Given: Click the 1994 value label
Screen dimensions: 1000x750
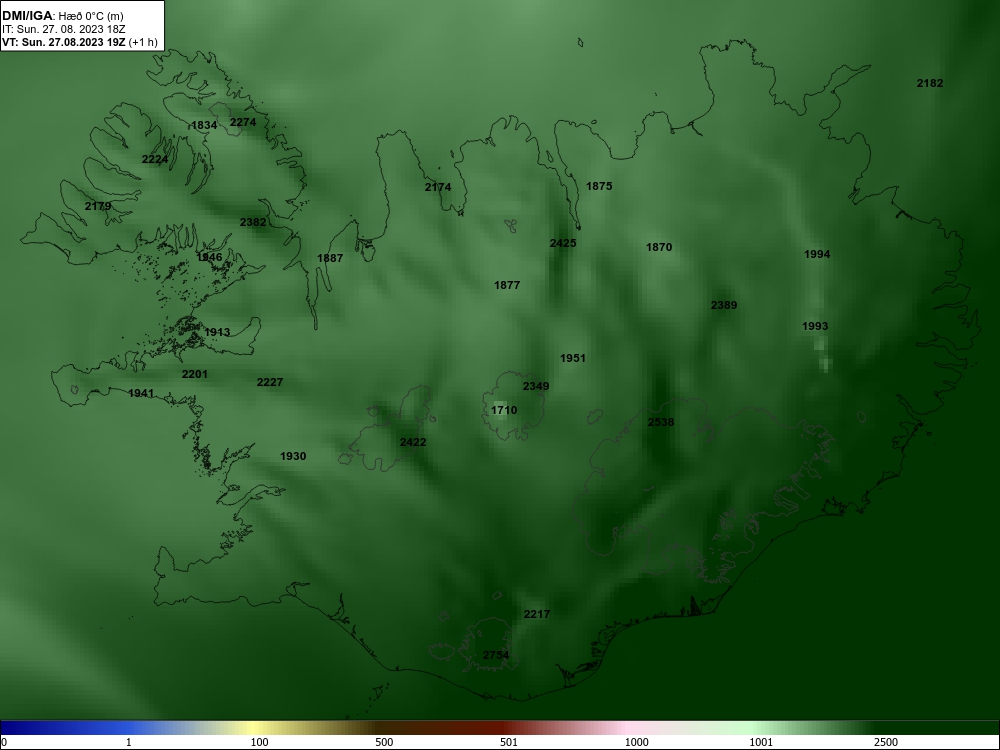Looking at the screenshot, I should [817, 254].
